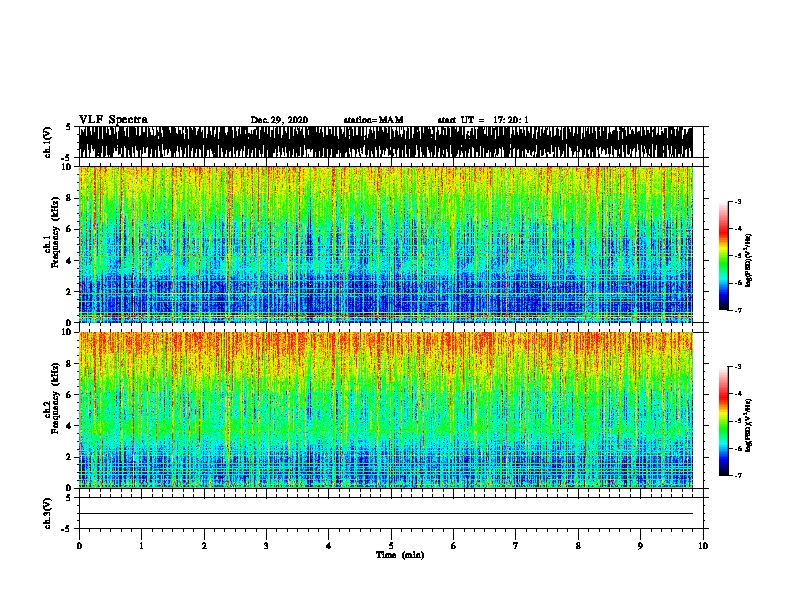792x612 pixels.
Task: Click the "VLF Spectra" plot title
Action: point(113,120)
